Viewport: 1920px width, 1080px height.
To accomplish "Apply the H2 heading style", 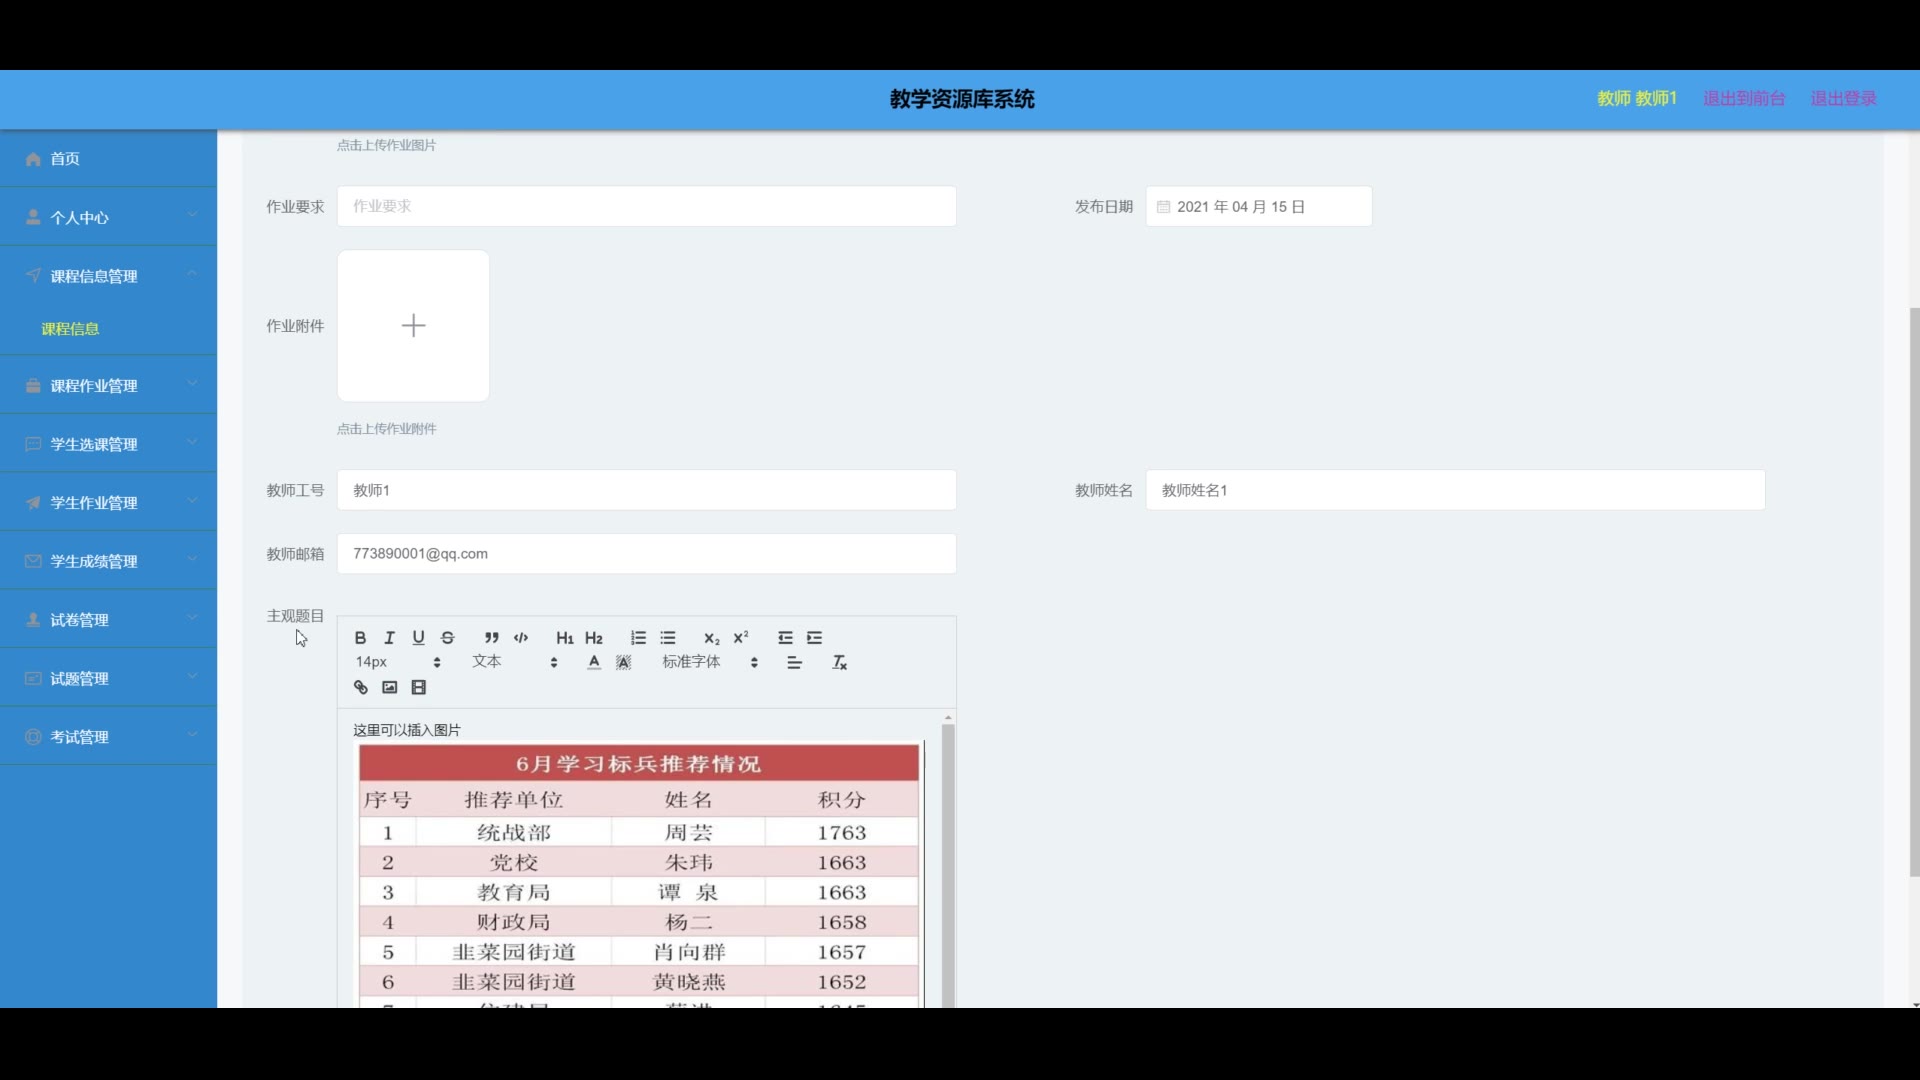I will [594, 638].
